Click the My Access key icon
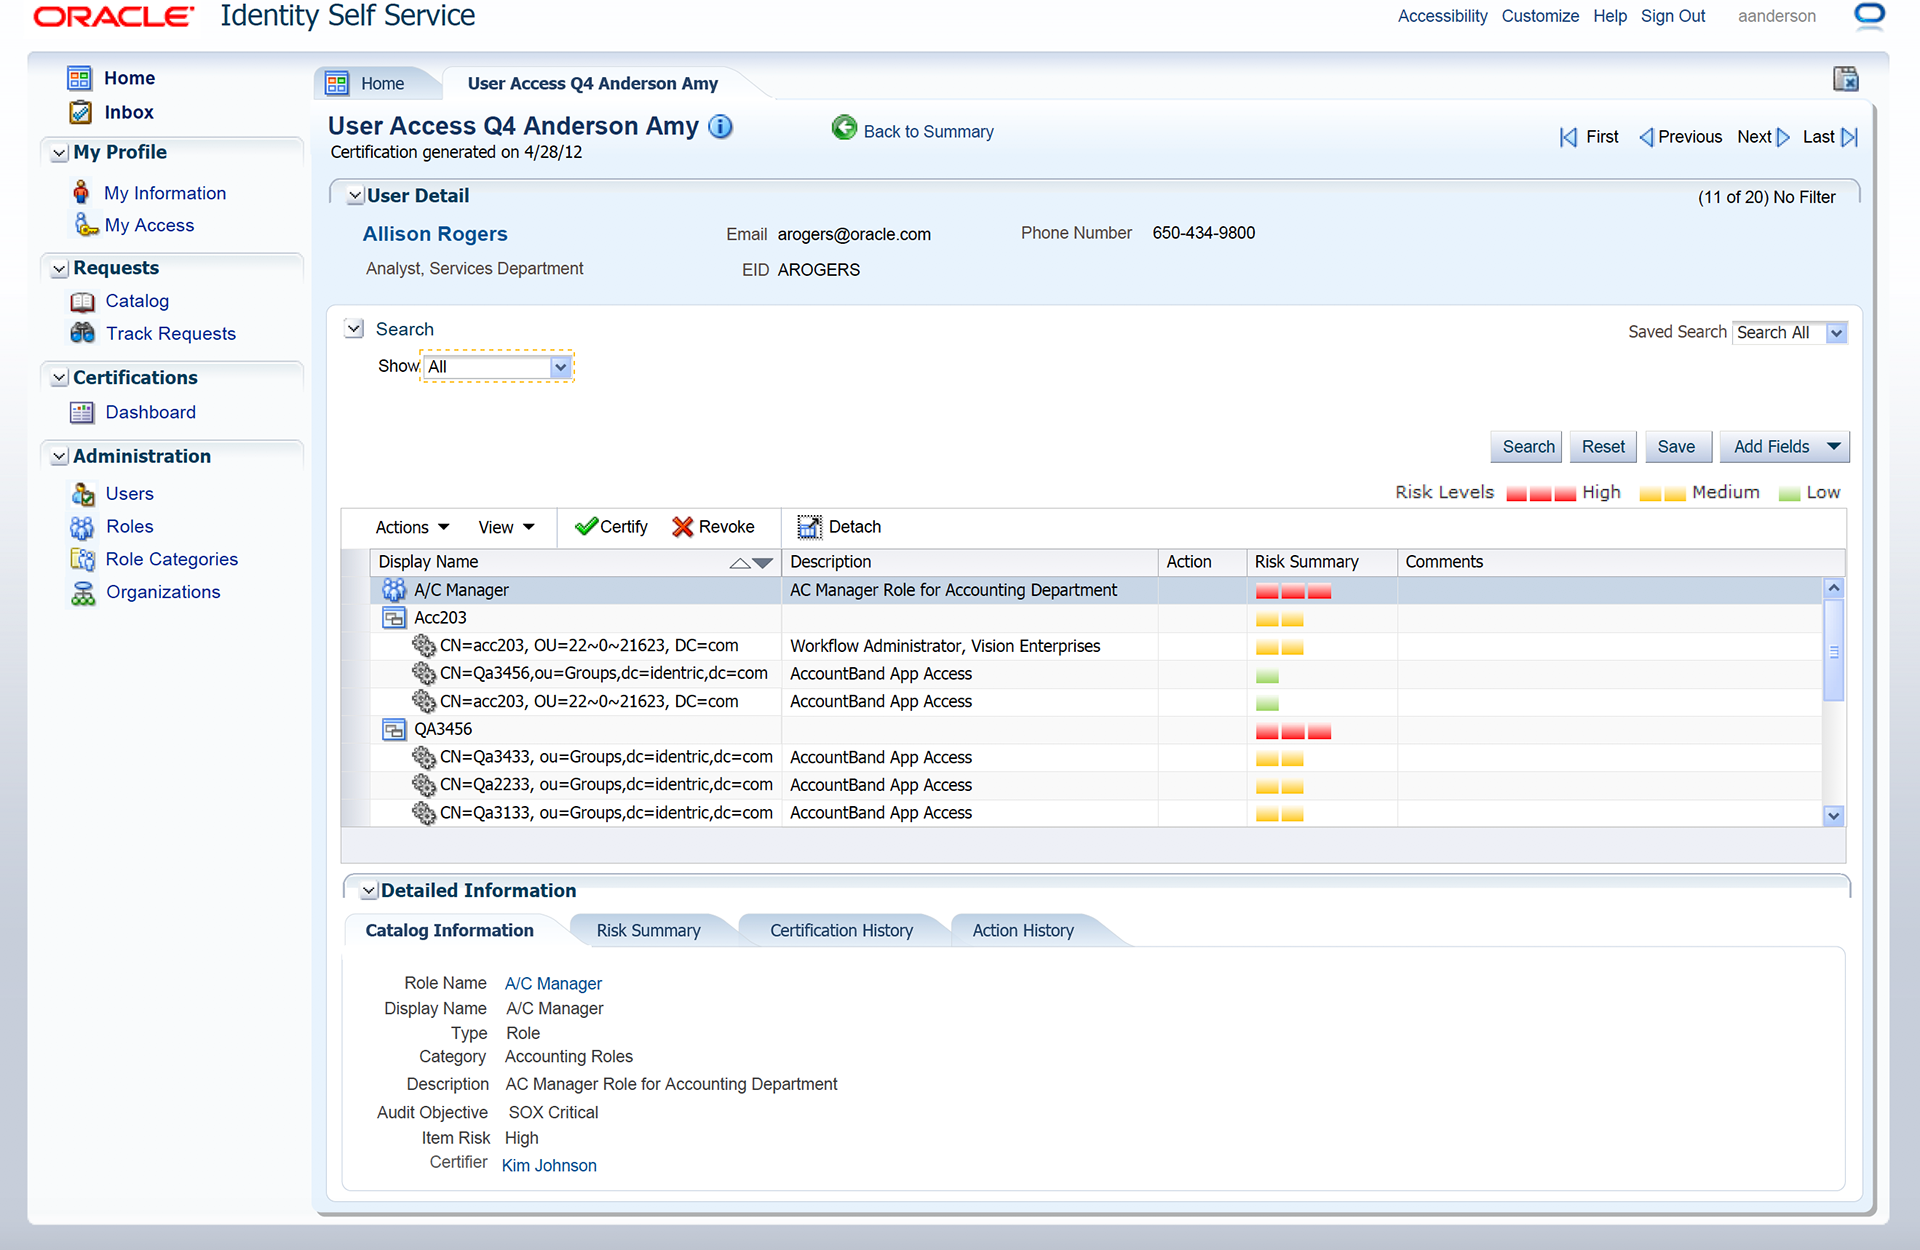Screen dimensions: 1920x1250 pos(86,224)
